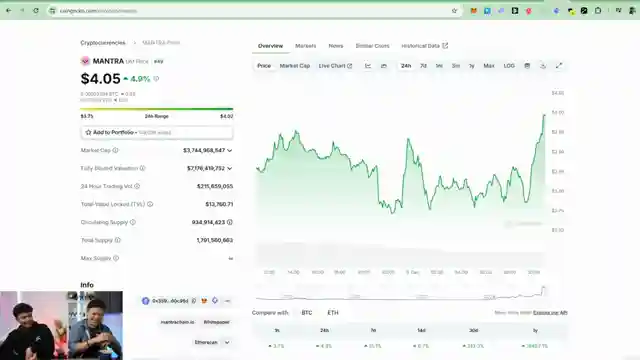Open the Historical Data tab
Viewport: 640px width, 360px height.
tap(424, 46)
